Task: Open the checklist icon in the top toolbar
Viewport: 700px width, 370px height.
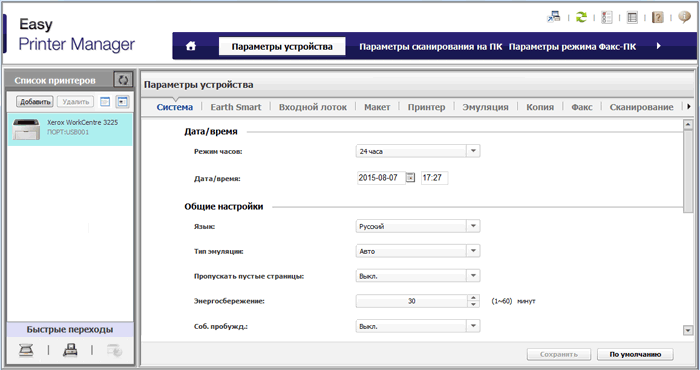Action: (607, 17)
